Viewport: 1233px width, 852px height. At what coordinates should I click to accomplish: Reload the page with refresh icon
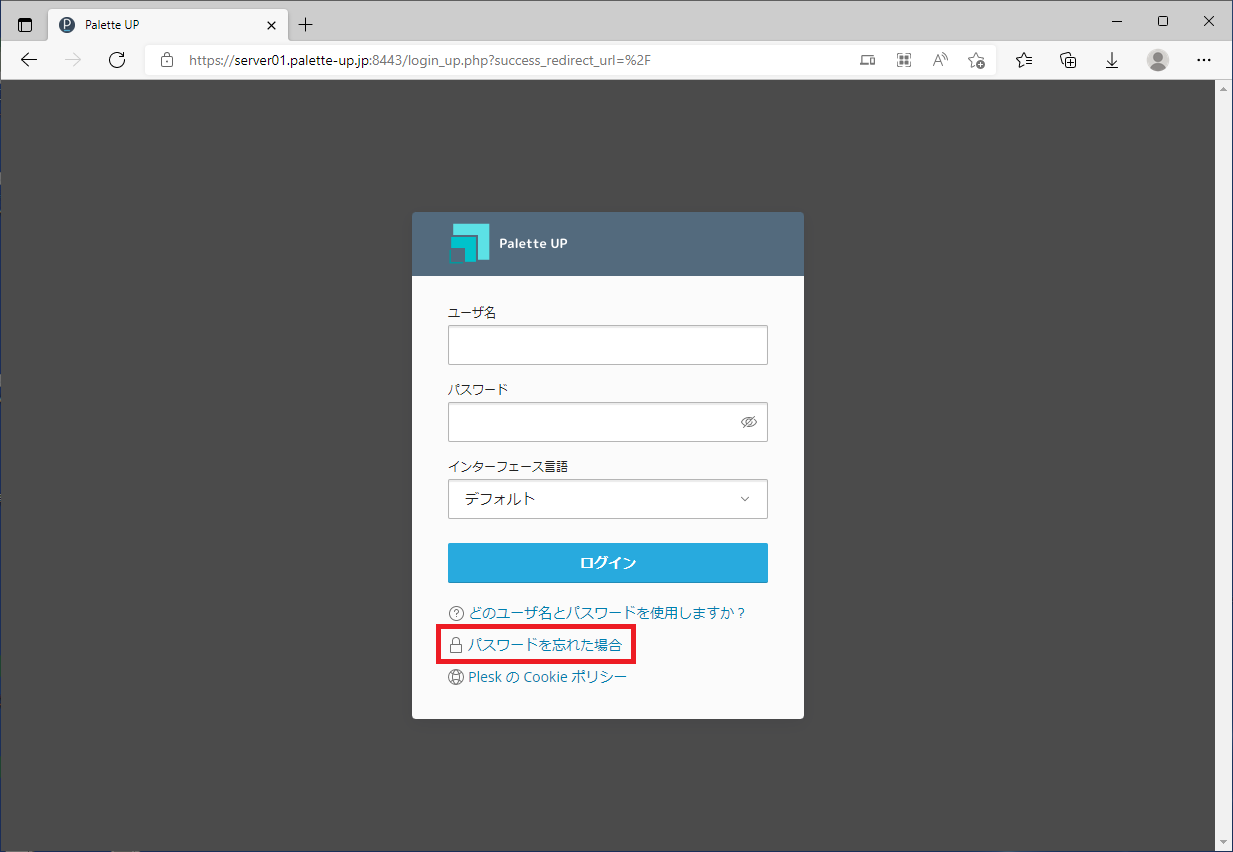tap(117, 60)
